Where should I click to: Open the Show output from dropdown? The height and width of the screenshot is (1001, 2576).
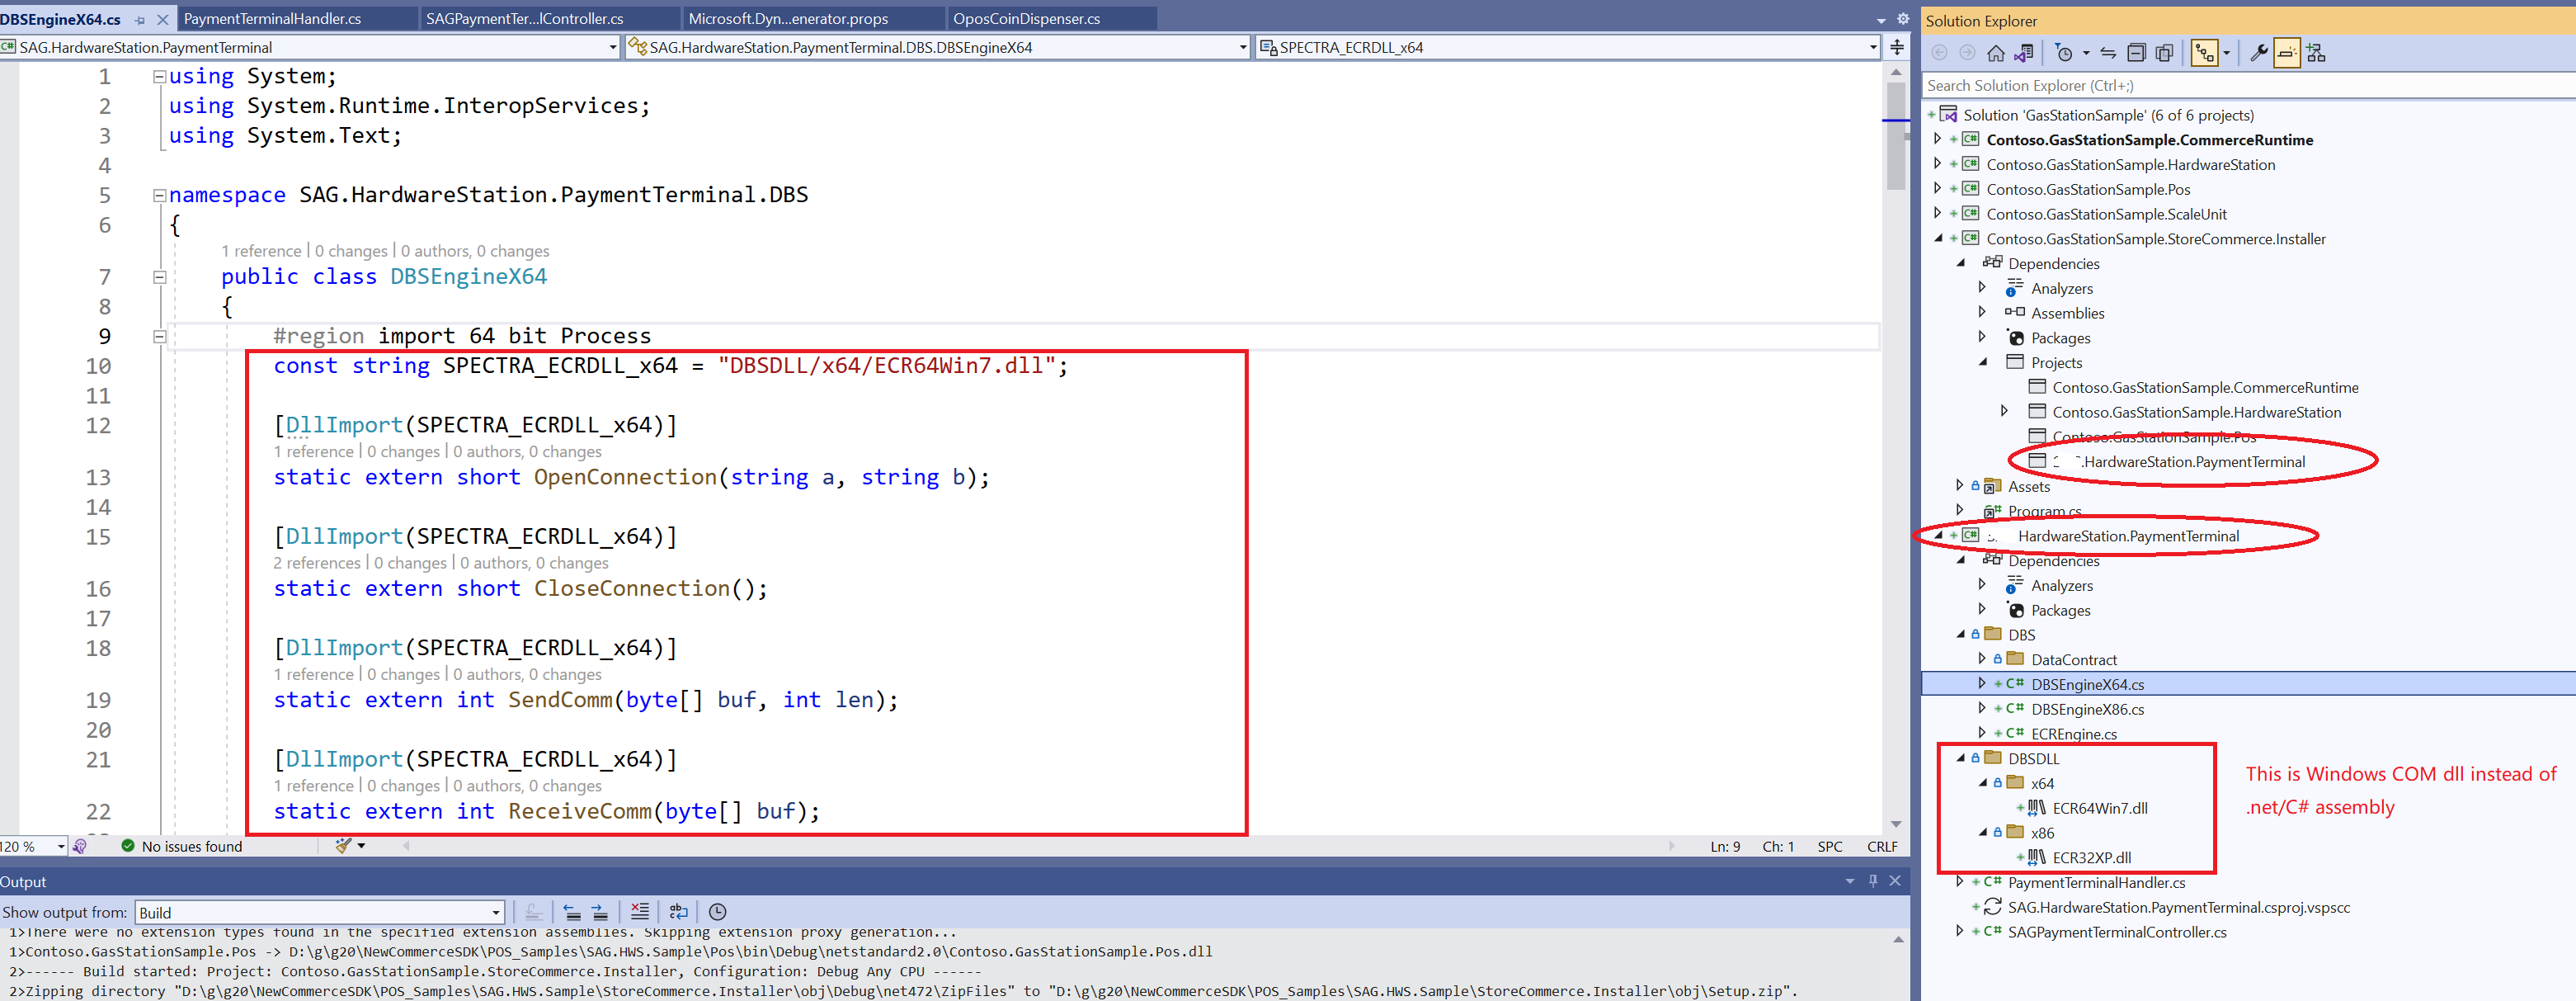496,911
